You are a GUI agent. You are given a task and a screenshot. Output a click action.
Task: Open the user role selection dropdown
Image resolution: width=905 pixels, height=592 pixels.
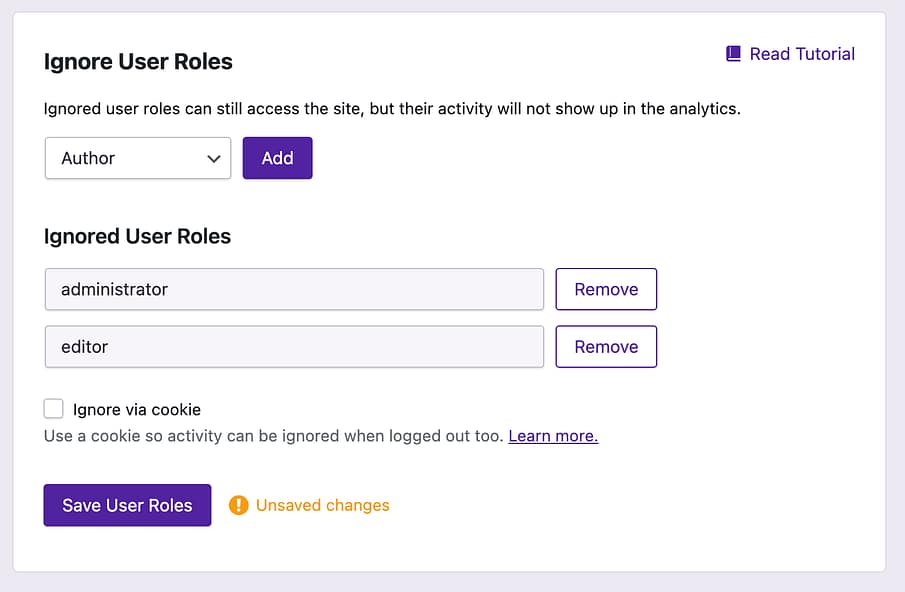(137, 158)
